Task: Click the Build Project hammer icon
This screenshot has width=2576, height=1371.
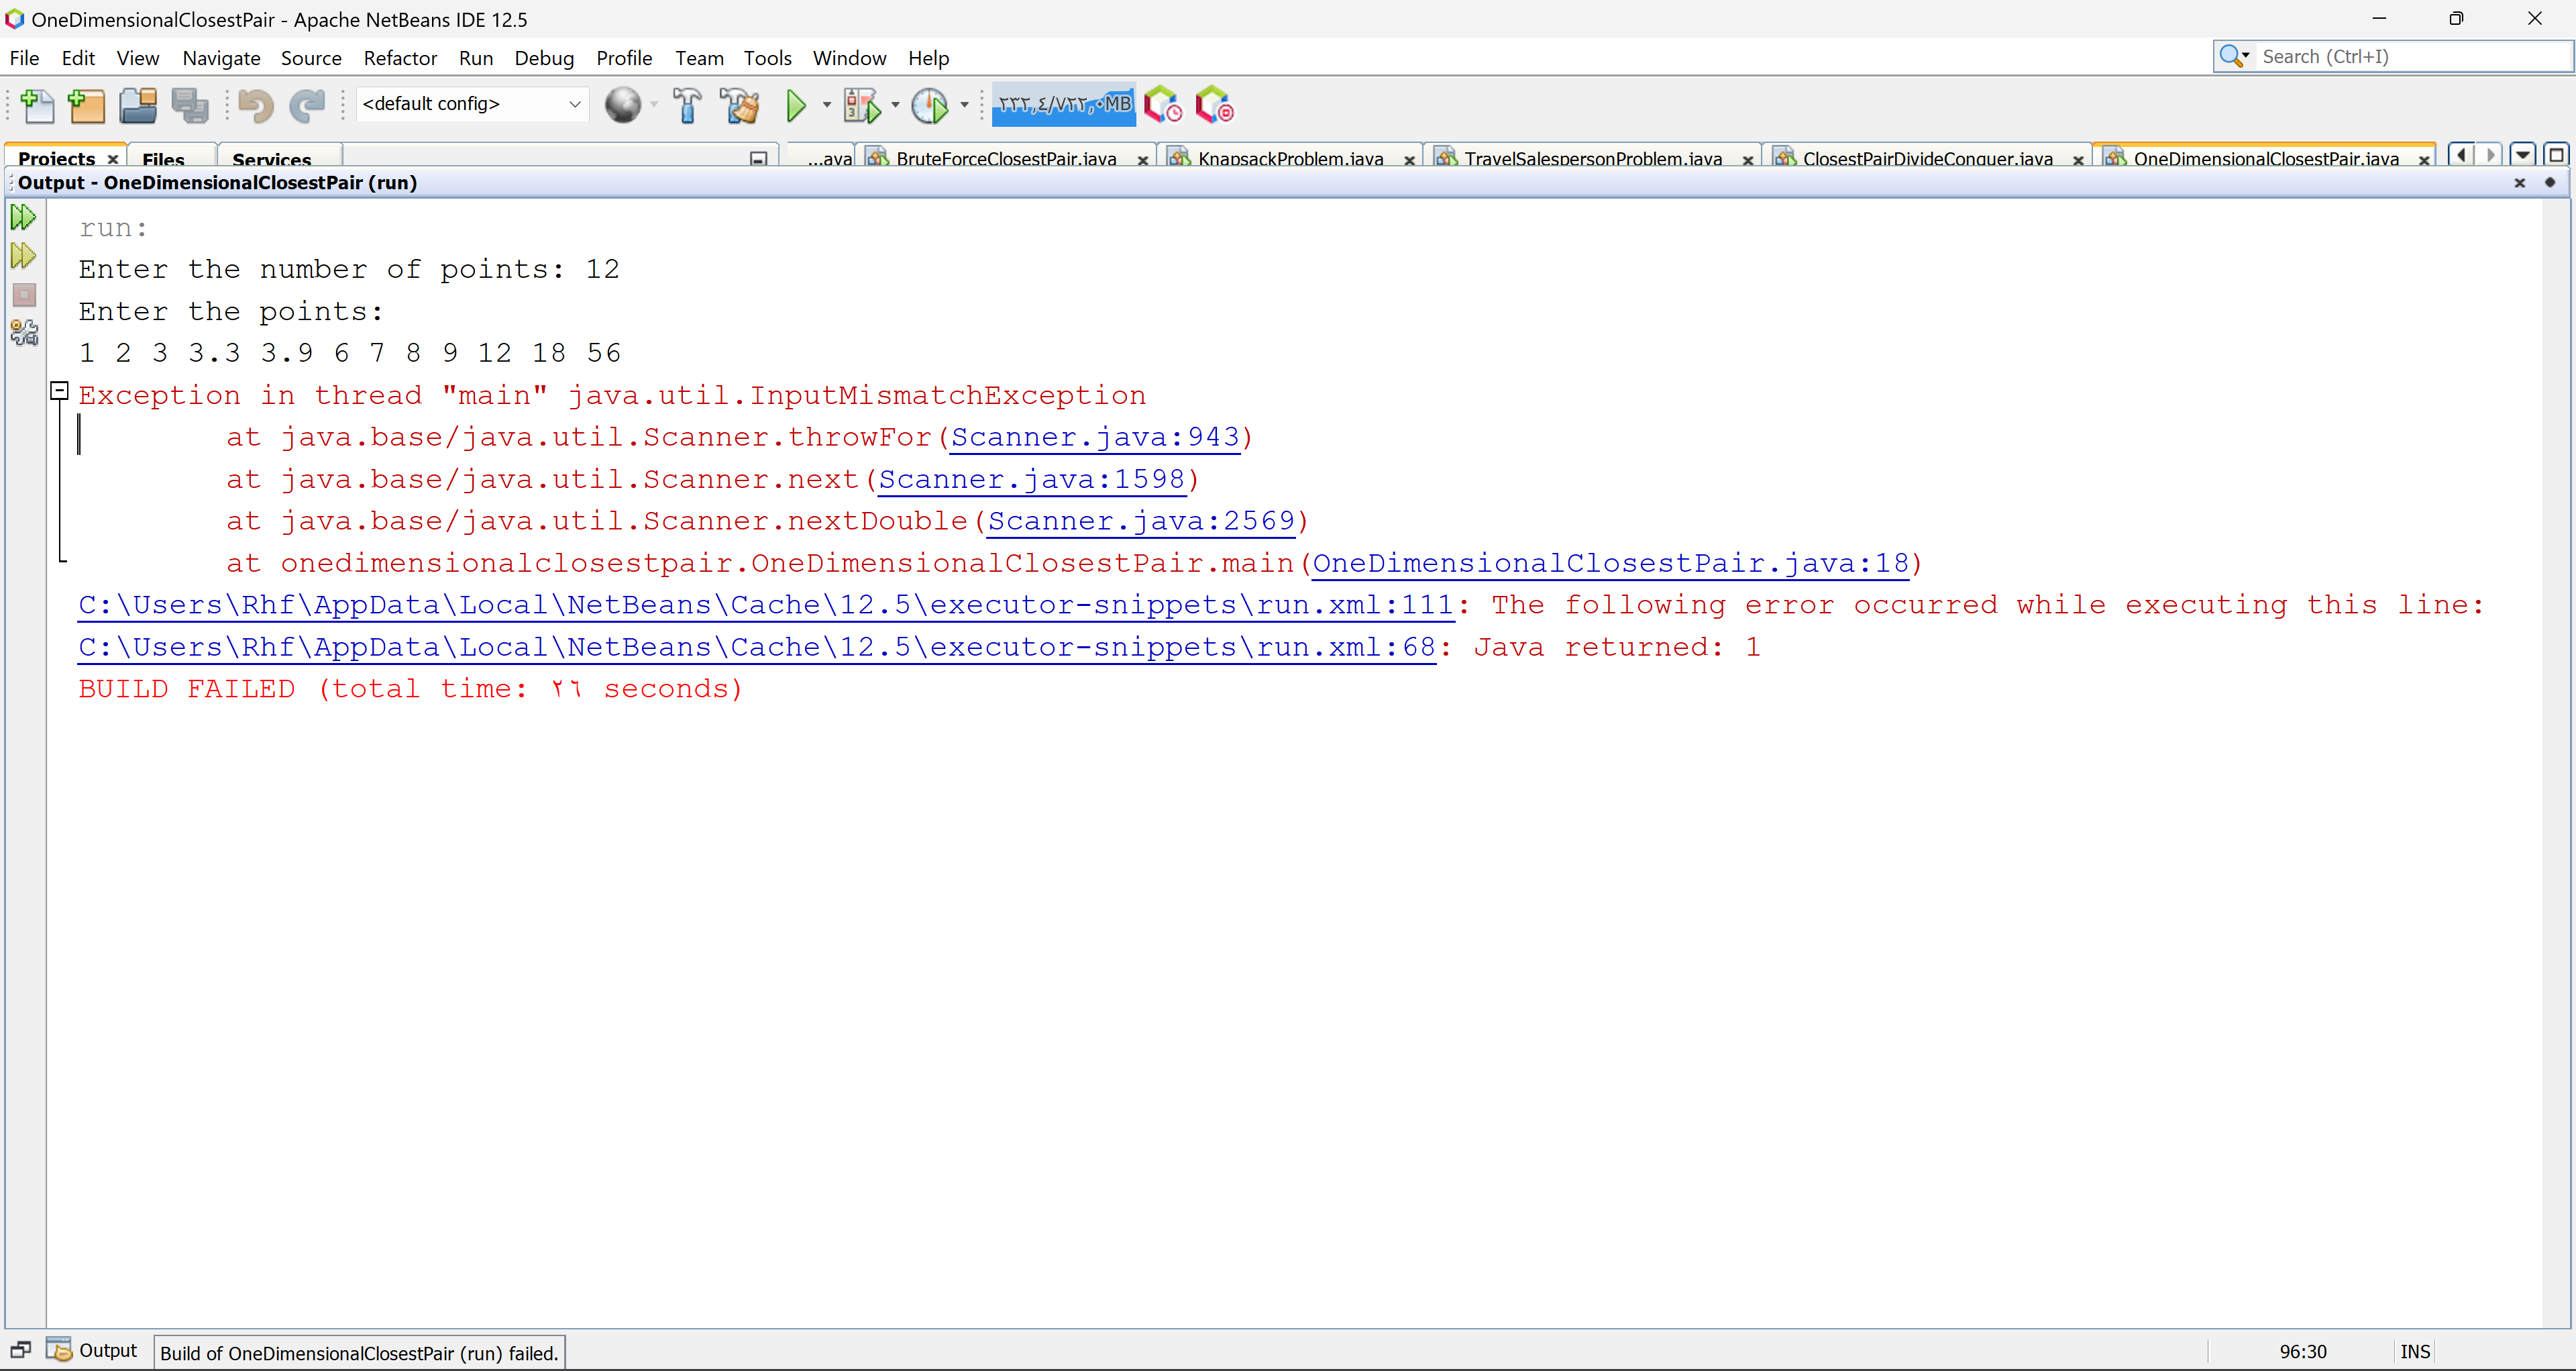Action: click(x=687, y=105)
